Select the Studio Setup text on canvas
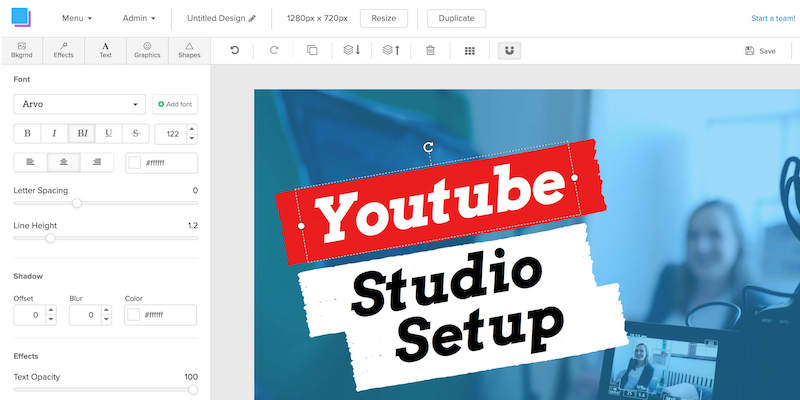Image resolution: width=800 pixels, height=400 pixels. (457, 306)
